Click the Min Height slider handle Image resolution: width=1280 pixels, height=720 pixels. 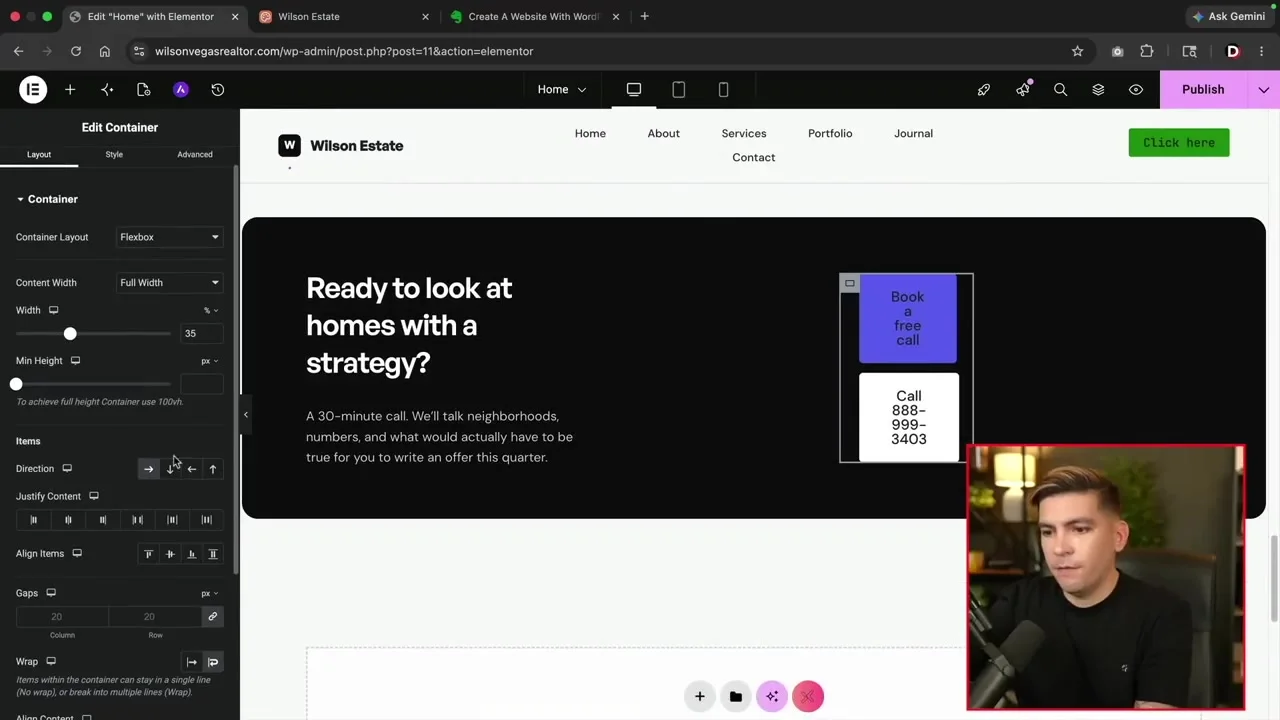tap(16, 384)
